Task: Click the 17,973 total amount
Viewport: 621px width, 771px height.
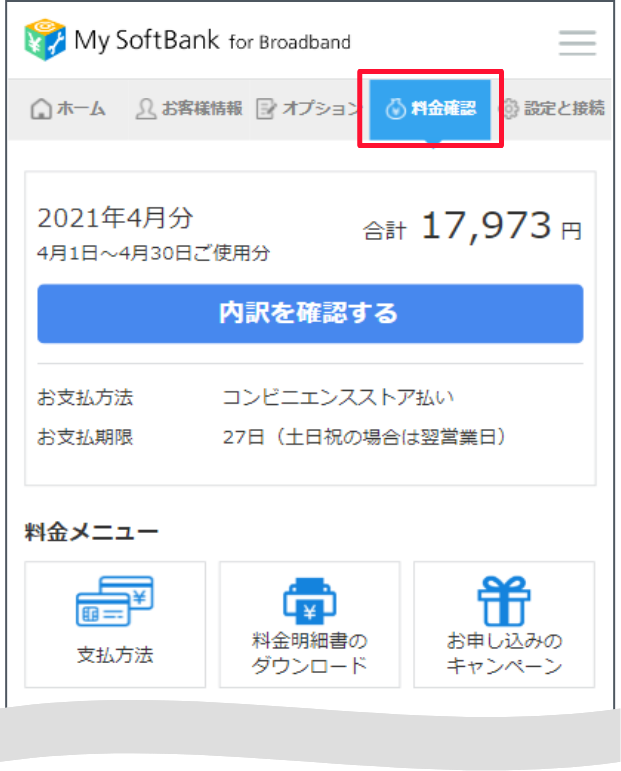Action: 487,226
